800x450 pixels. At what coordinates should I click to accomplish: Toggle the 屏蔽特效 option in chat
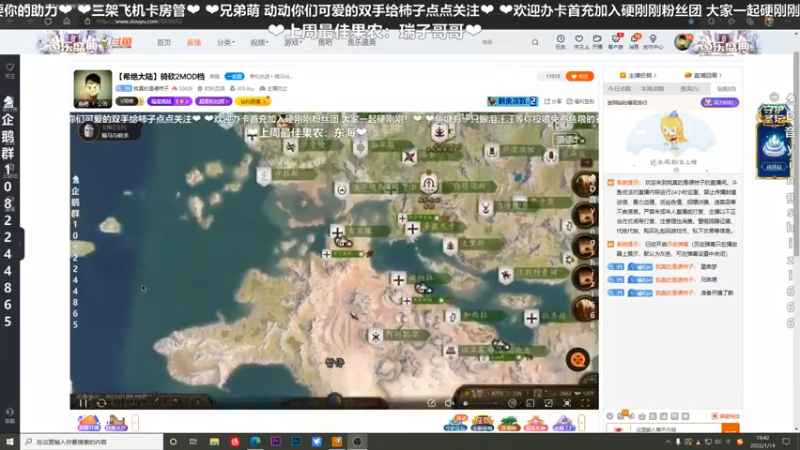726,416
